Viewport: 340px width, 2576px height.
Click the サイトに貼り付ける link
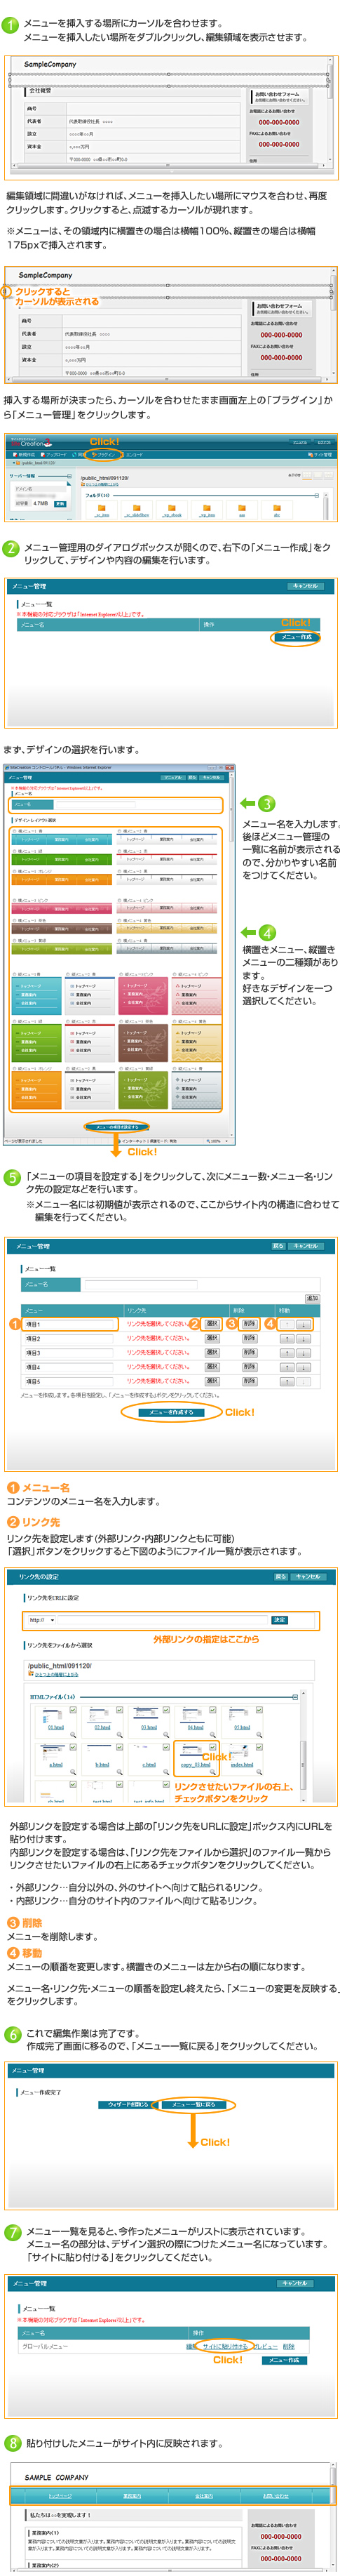pos(225,2345)
